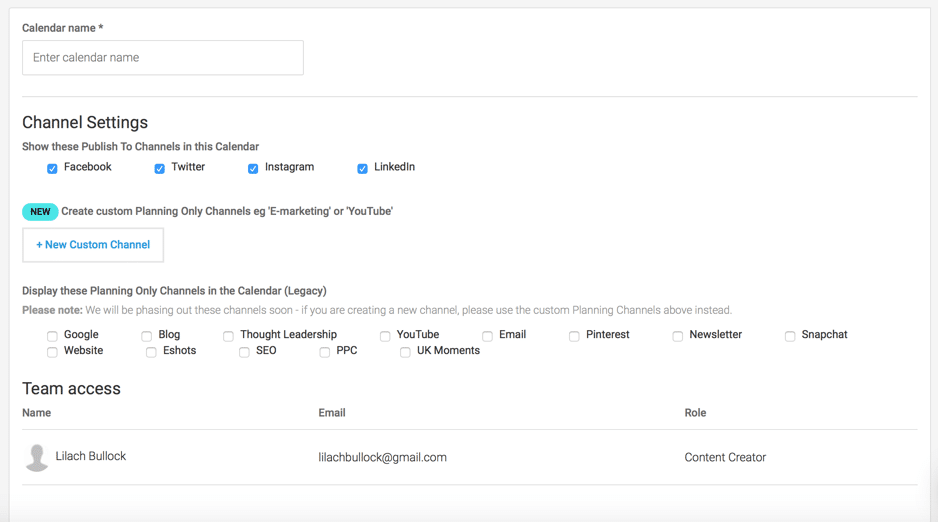Tick the PPC channel checkbox

324,352
